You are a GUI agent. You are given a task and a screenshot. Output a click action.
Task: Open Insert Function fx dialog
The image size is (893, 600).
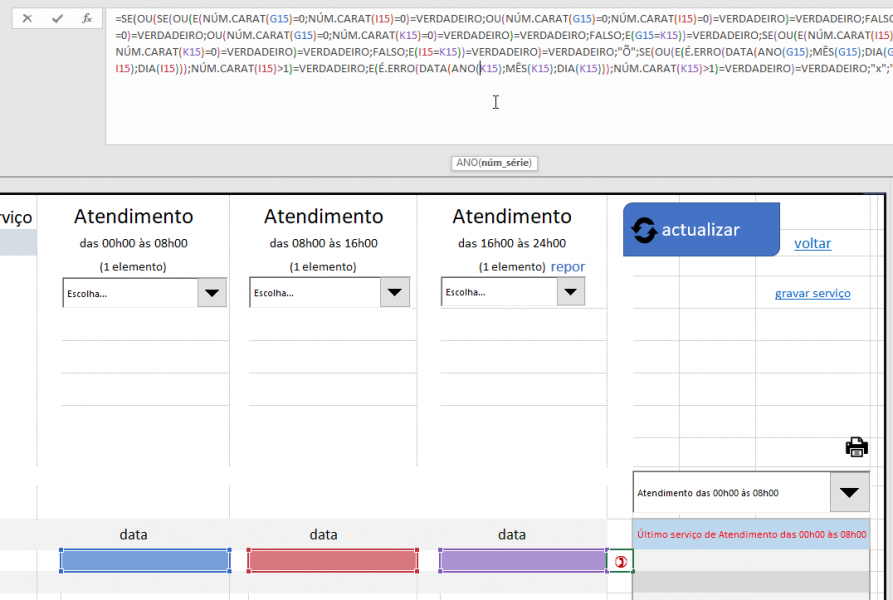pos(87,18)
